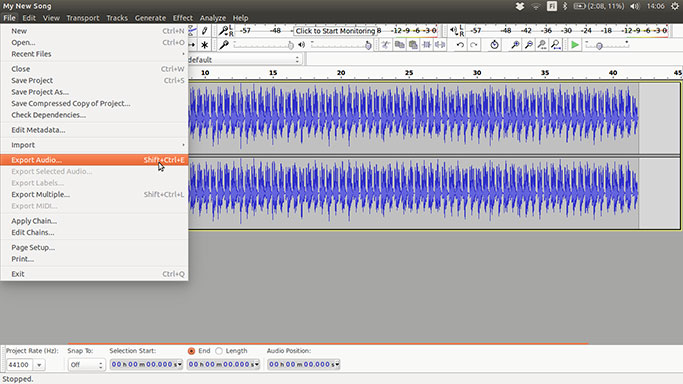Click the Silence audio icon

coord(440,45)
